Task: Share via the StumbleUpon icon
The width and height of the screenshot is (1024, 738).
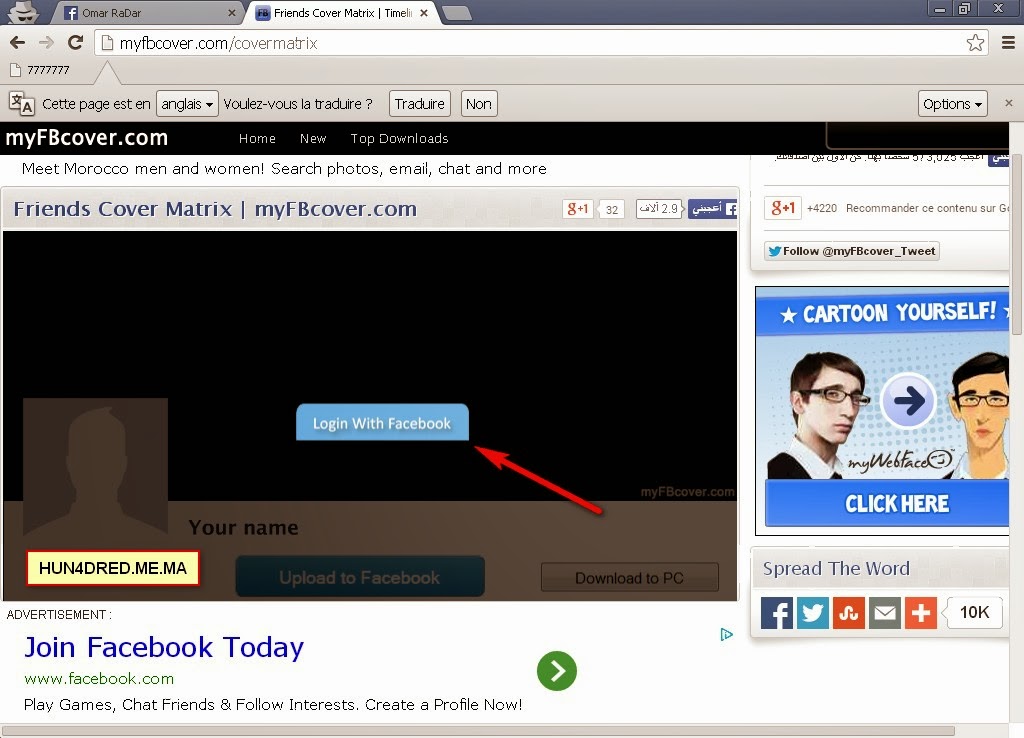Action: coord(848,613)
